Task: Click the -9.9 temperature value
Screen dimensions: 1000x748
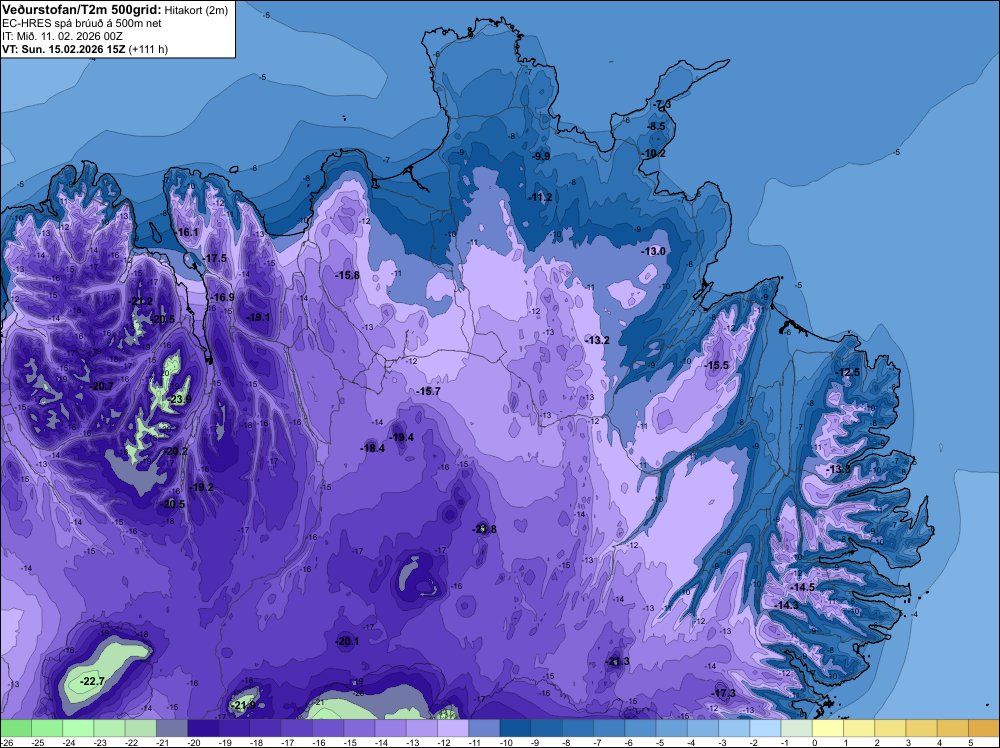Action: 541,156
